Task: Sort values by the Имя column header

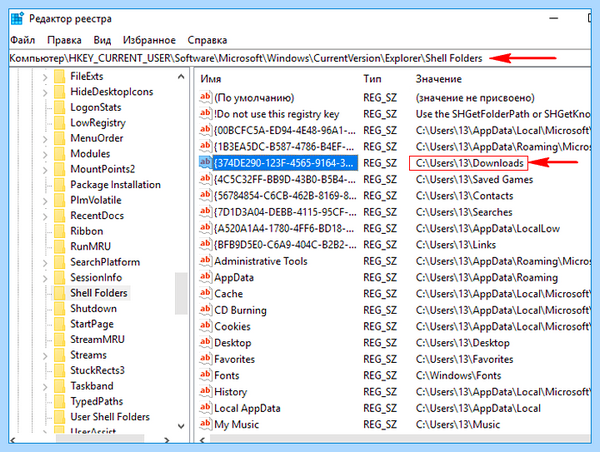Action: (x=211, y=79)
